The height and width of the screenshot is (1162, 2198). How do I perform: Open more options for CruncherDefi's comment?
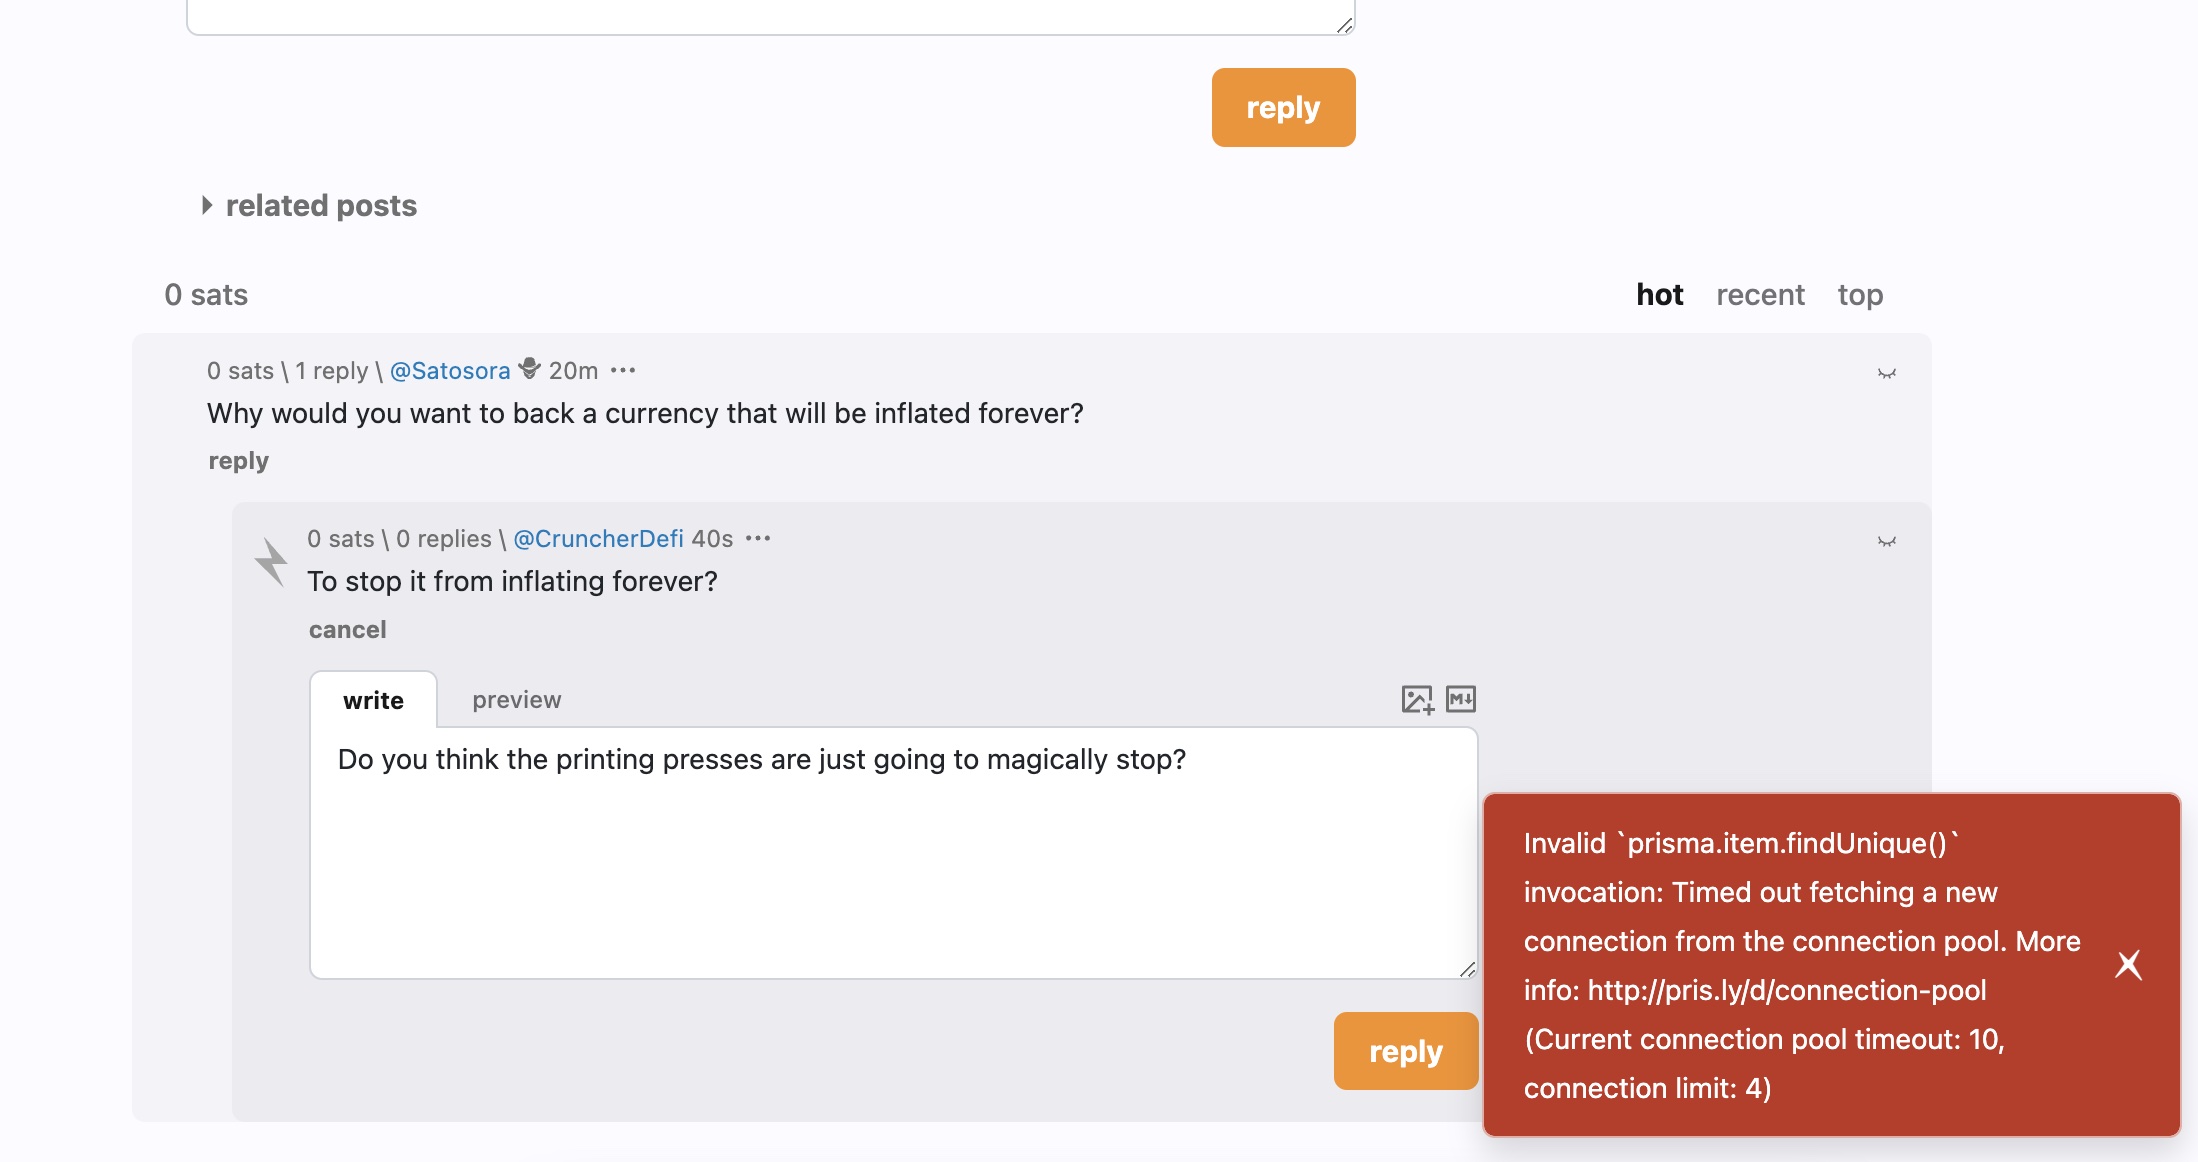point(758,538)
